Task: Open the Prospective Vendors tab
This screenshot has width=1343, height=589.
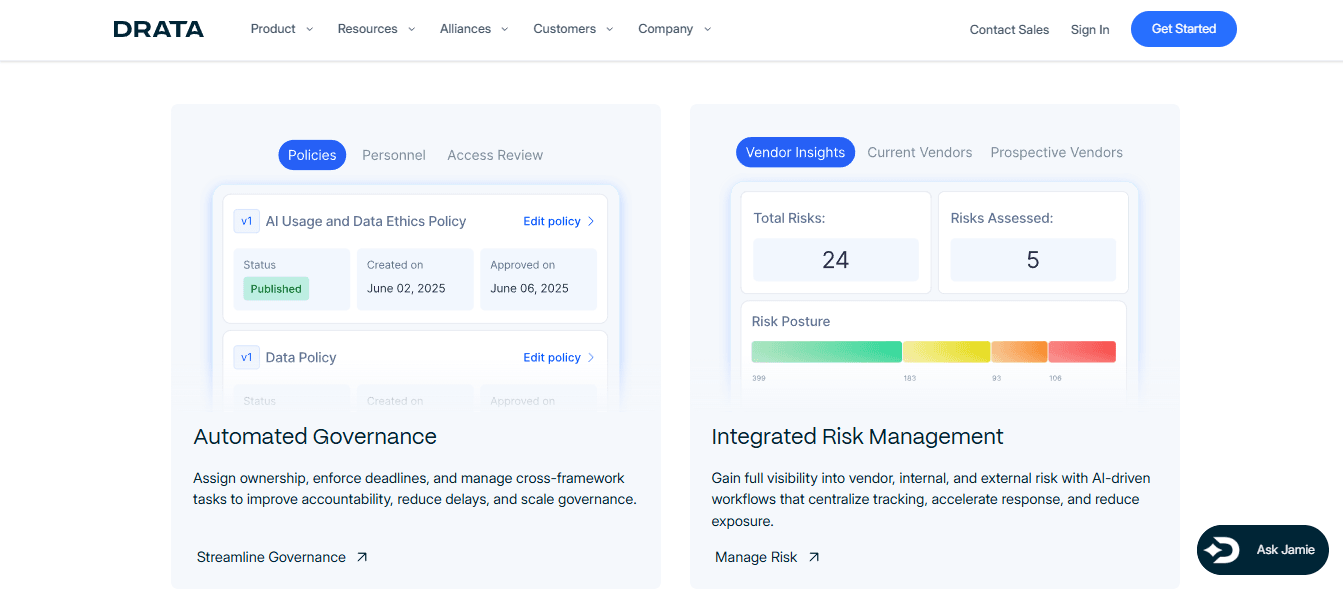Action: pyautogui.click(x=1056, y=152)
